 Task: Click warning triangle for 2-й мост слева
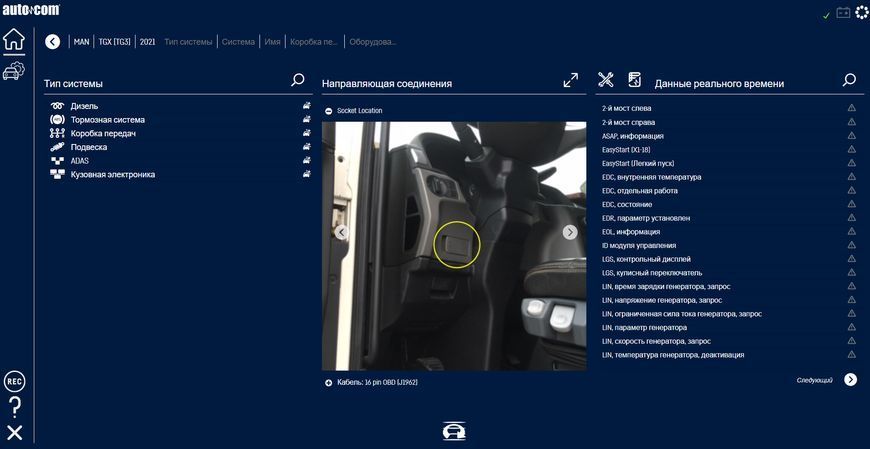click(x=852, y=108)
